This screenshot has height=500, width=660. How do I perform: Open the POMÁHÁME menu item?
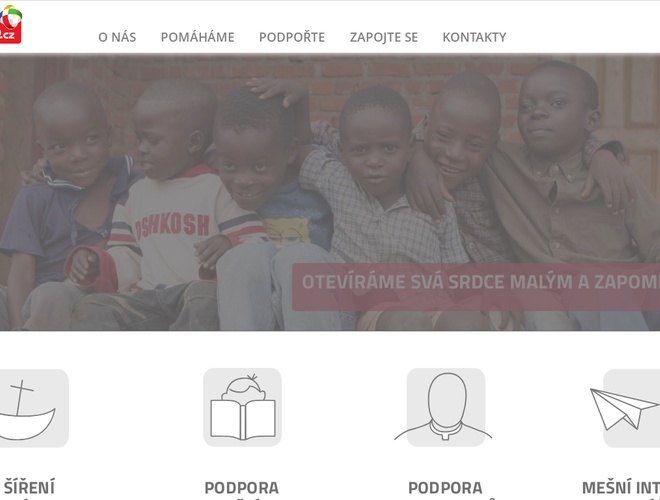tap(197, 37)
